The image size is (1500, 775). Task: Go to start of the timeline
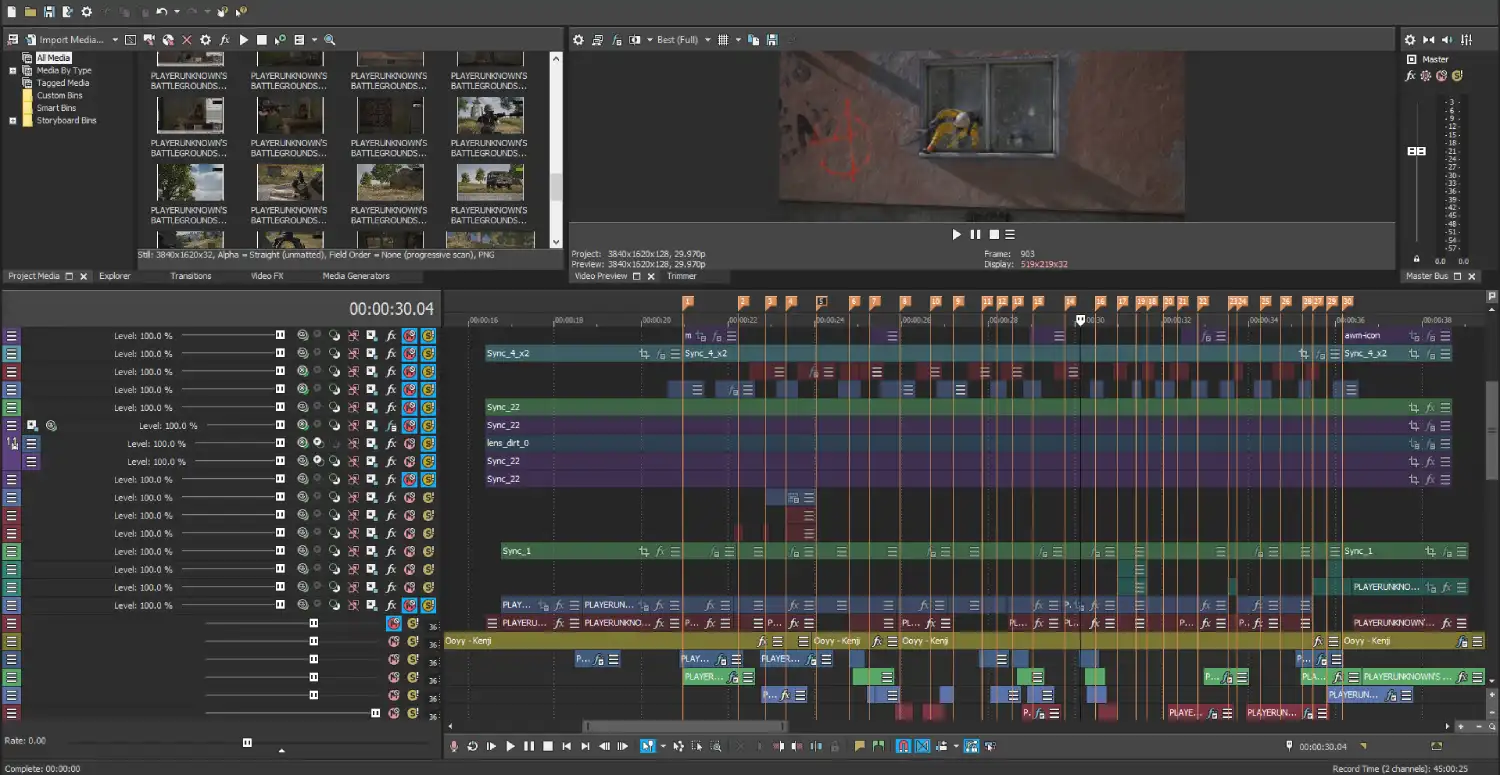(x=566, y=746)
